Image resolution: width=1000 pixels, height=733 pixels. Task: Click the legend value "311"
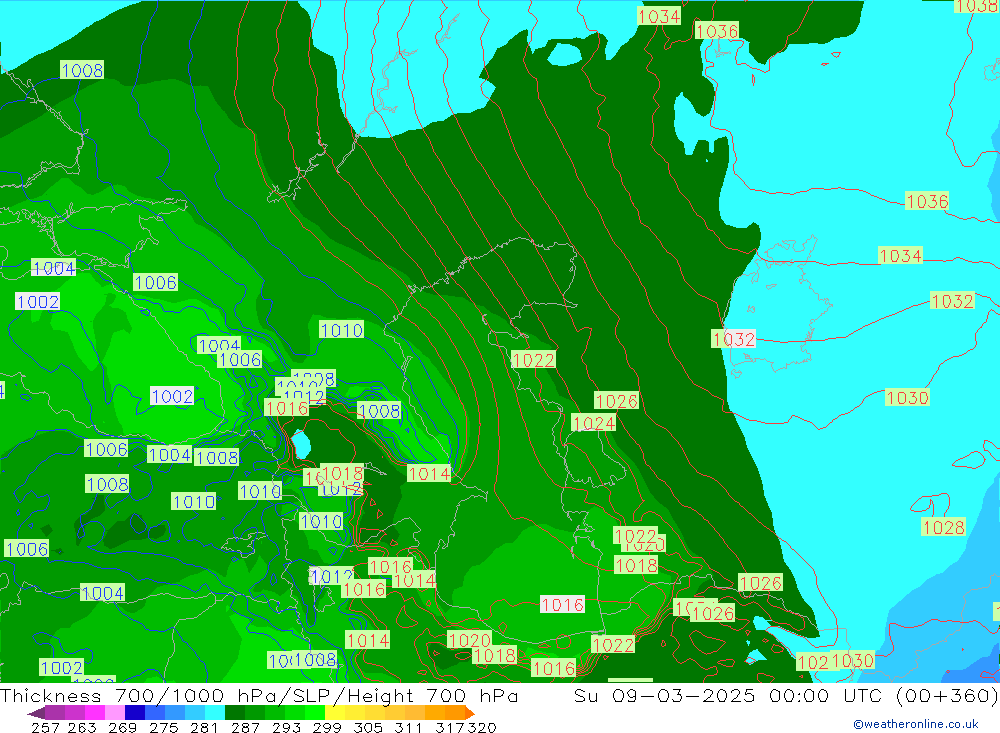coord(406,727)
